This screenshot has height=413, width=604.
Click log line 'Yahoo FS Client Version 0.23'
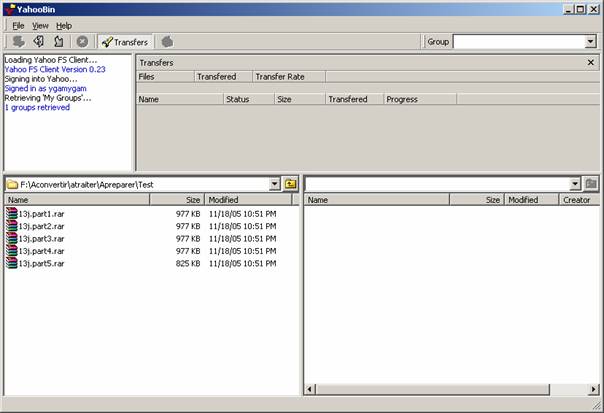pos(55,69)
